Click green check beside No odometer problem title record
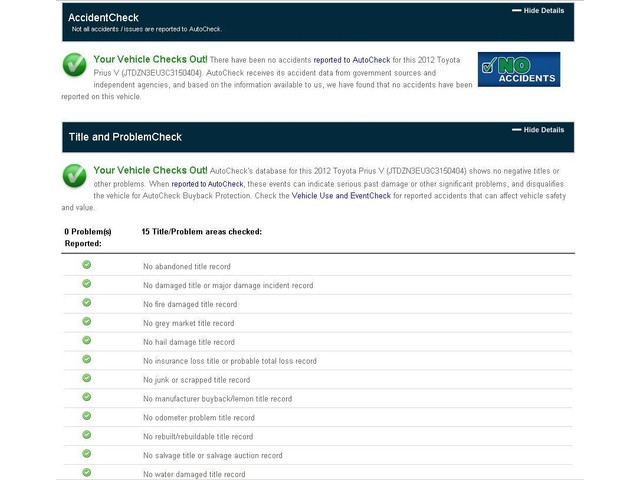This screenshot has width=640, height=480. click(x=87, y=416)
